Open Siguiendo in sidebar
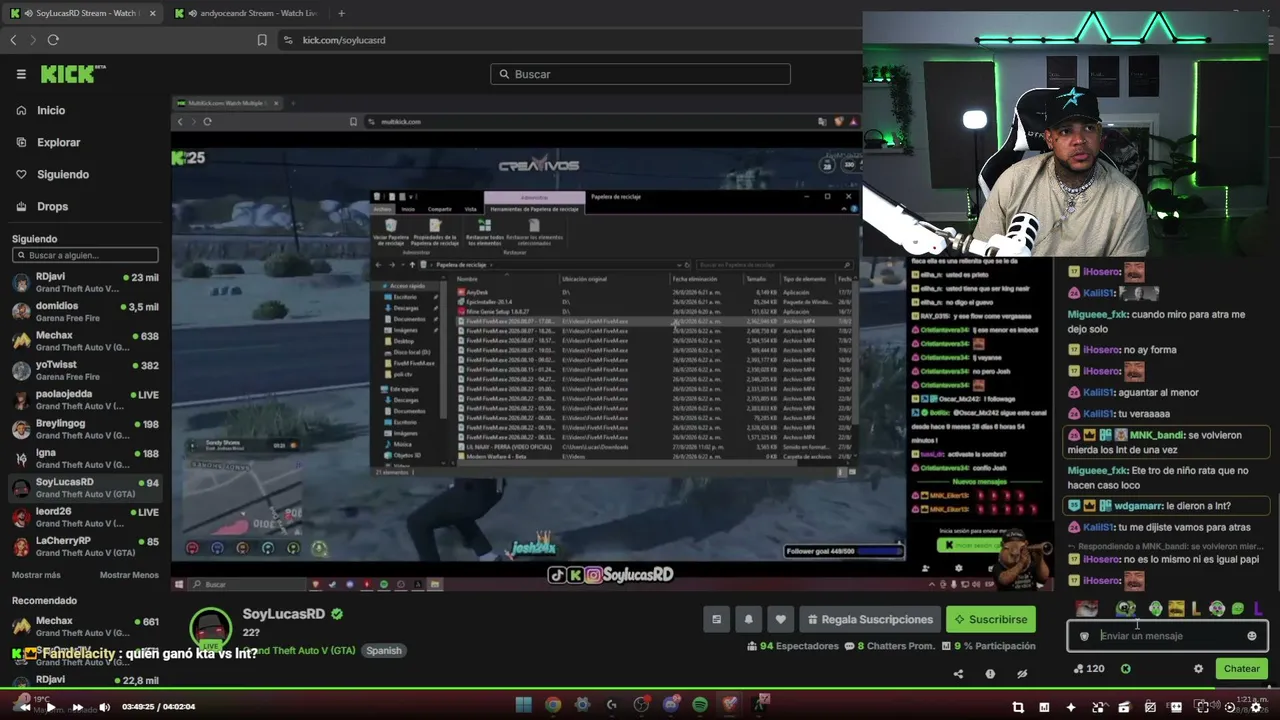This screenshot has width=1280, height=720. [62, 174]
